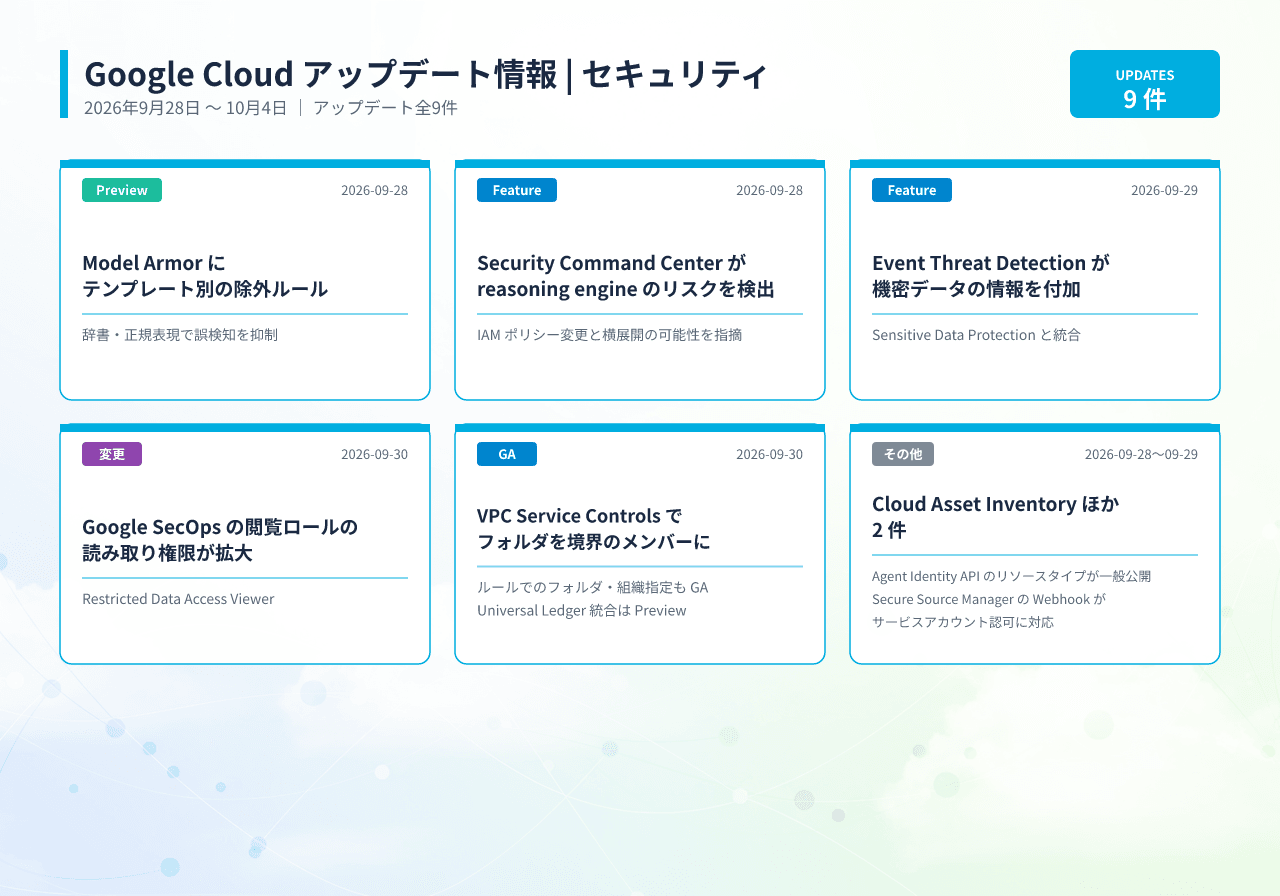Click the text IAM ポリシー変更と横展開の可能性を指摘
This screenshot has width=1280, height=896.
610,335
